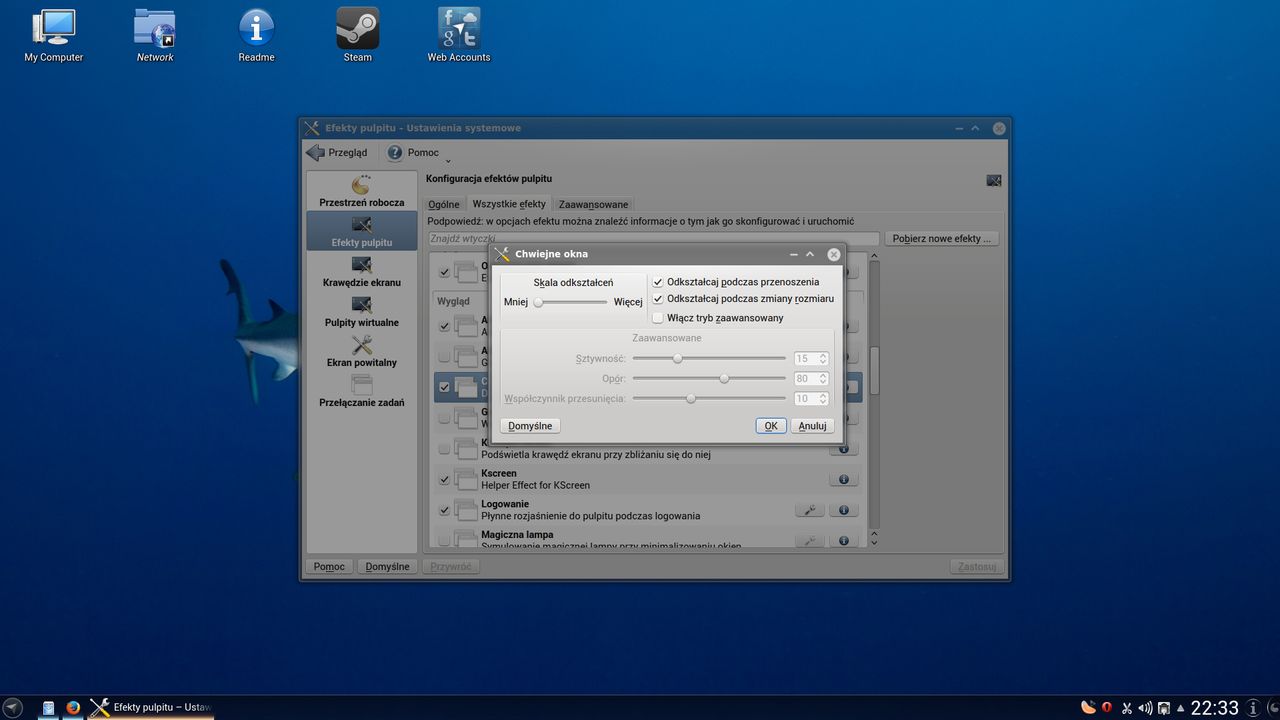Toggle checkbox for the Podświetla krawędź ekranu effect
The width and height of the screenshot is (1280, 720).
tap(444, 449)
